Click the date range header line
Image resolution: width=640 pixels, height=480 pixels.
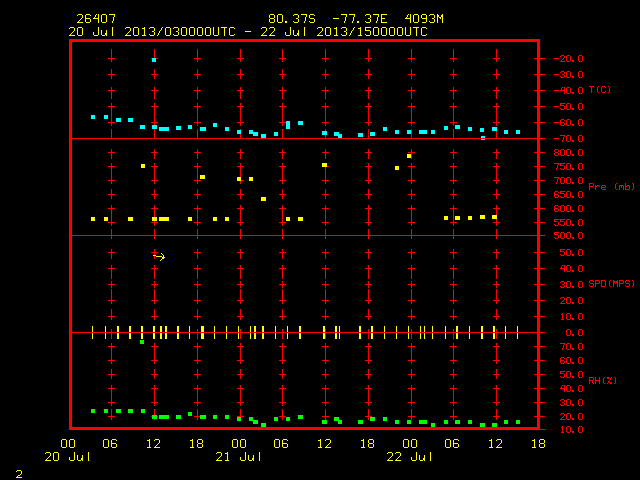(248, 32)
